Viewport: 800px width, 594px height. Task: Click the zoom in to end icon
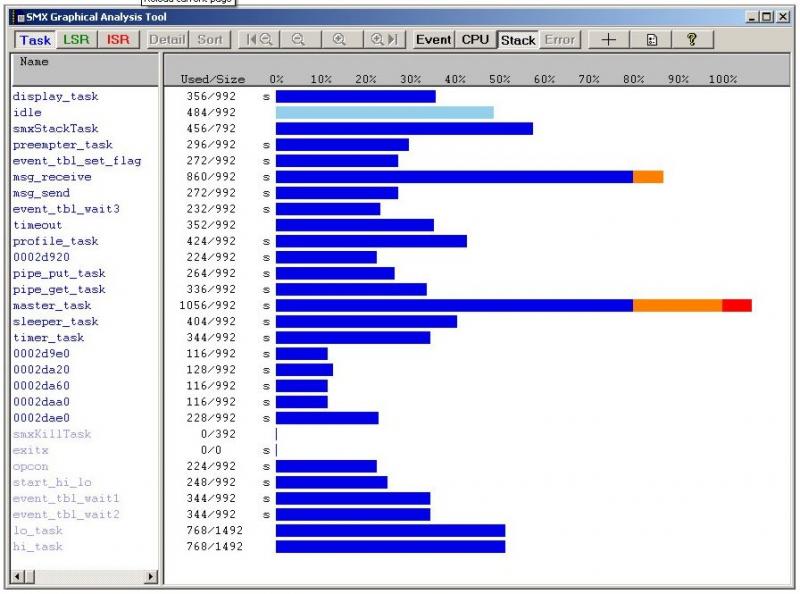(384, 40)
